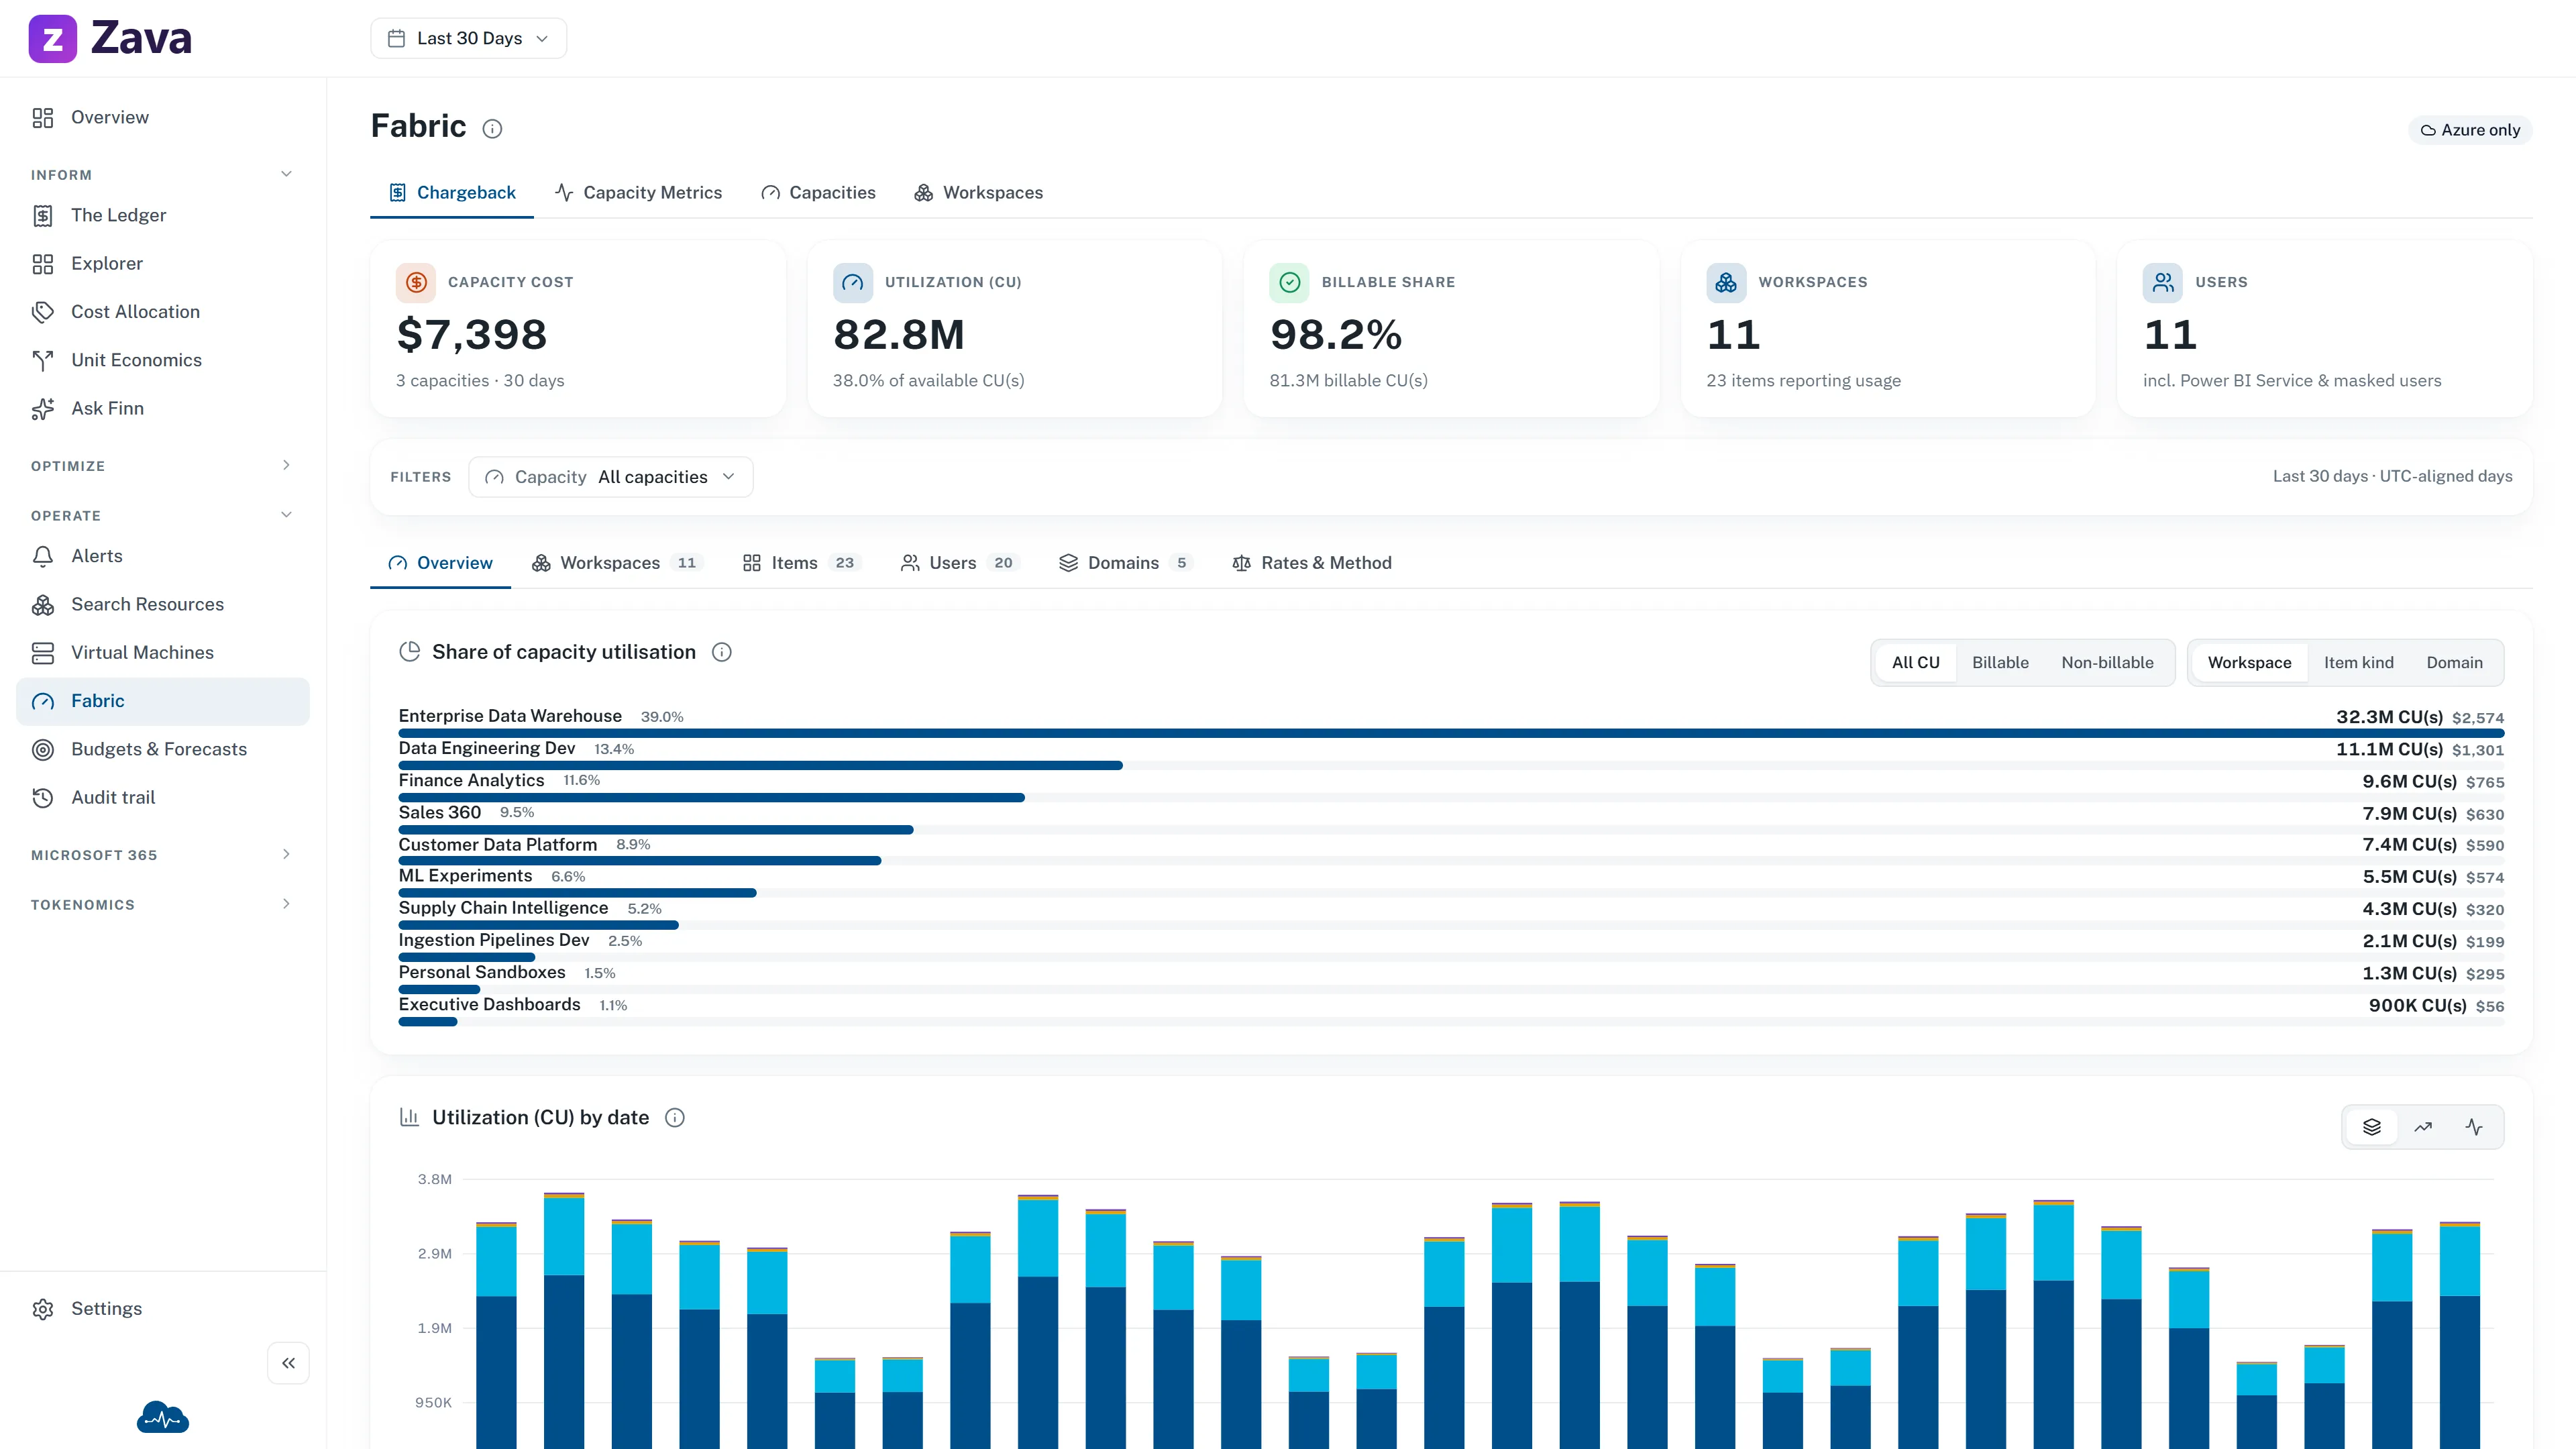2576x1449 pixels.
Task: Go to Virtual Machines
Action: [163, 652]
